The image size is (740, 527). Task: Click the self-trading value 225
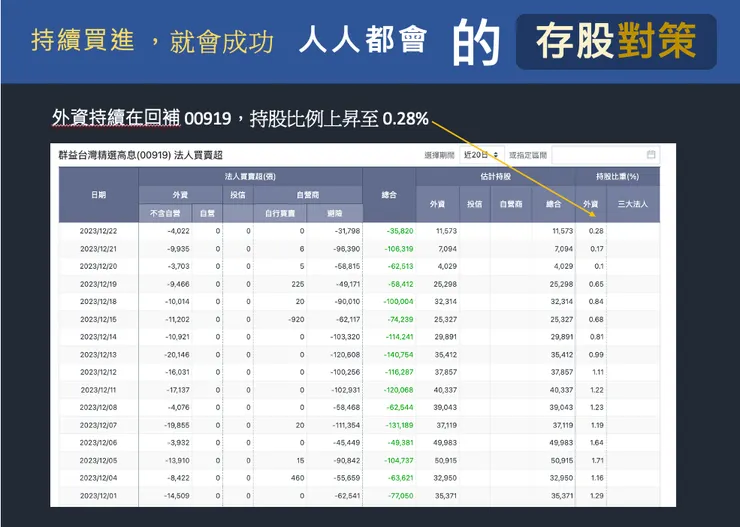pyautogui.click(x=298, y=284)
